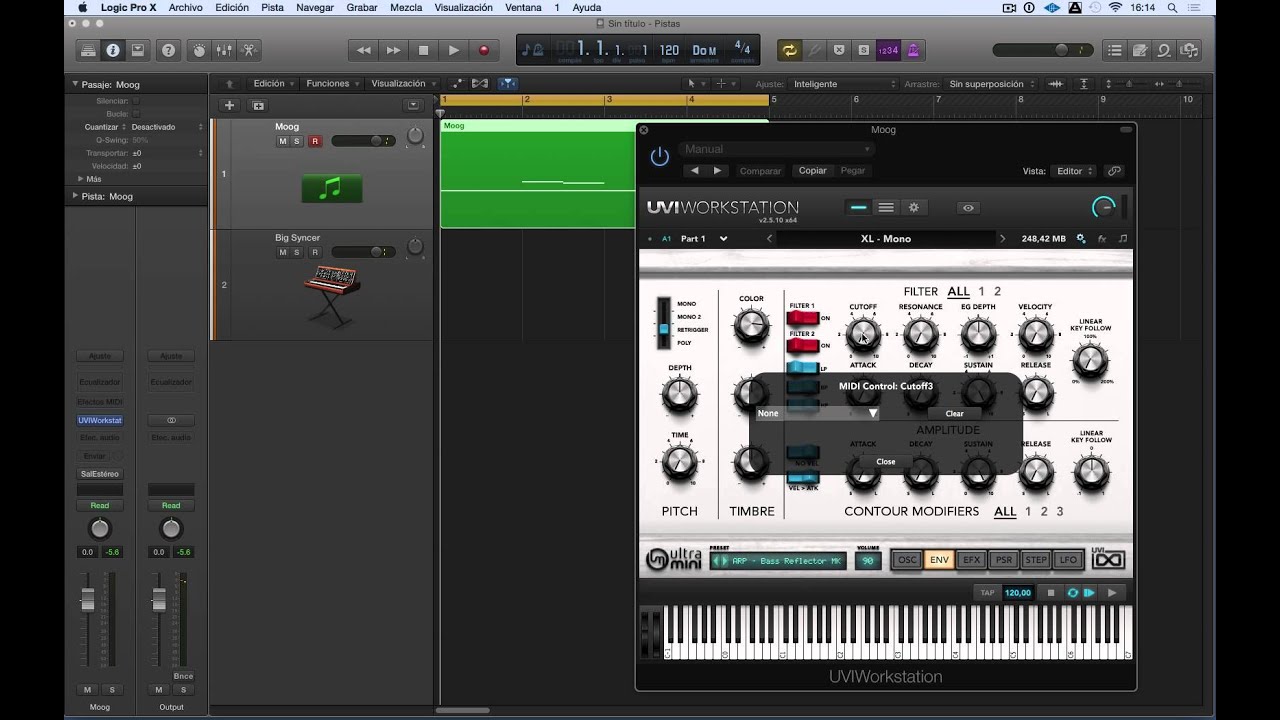The image size is (1280, 720).
Task: Show Smart Controls dial icon
Action: (199, 50)
